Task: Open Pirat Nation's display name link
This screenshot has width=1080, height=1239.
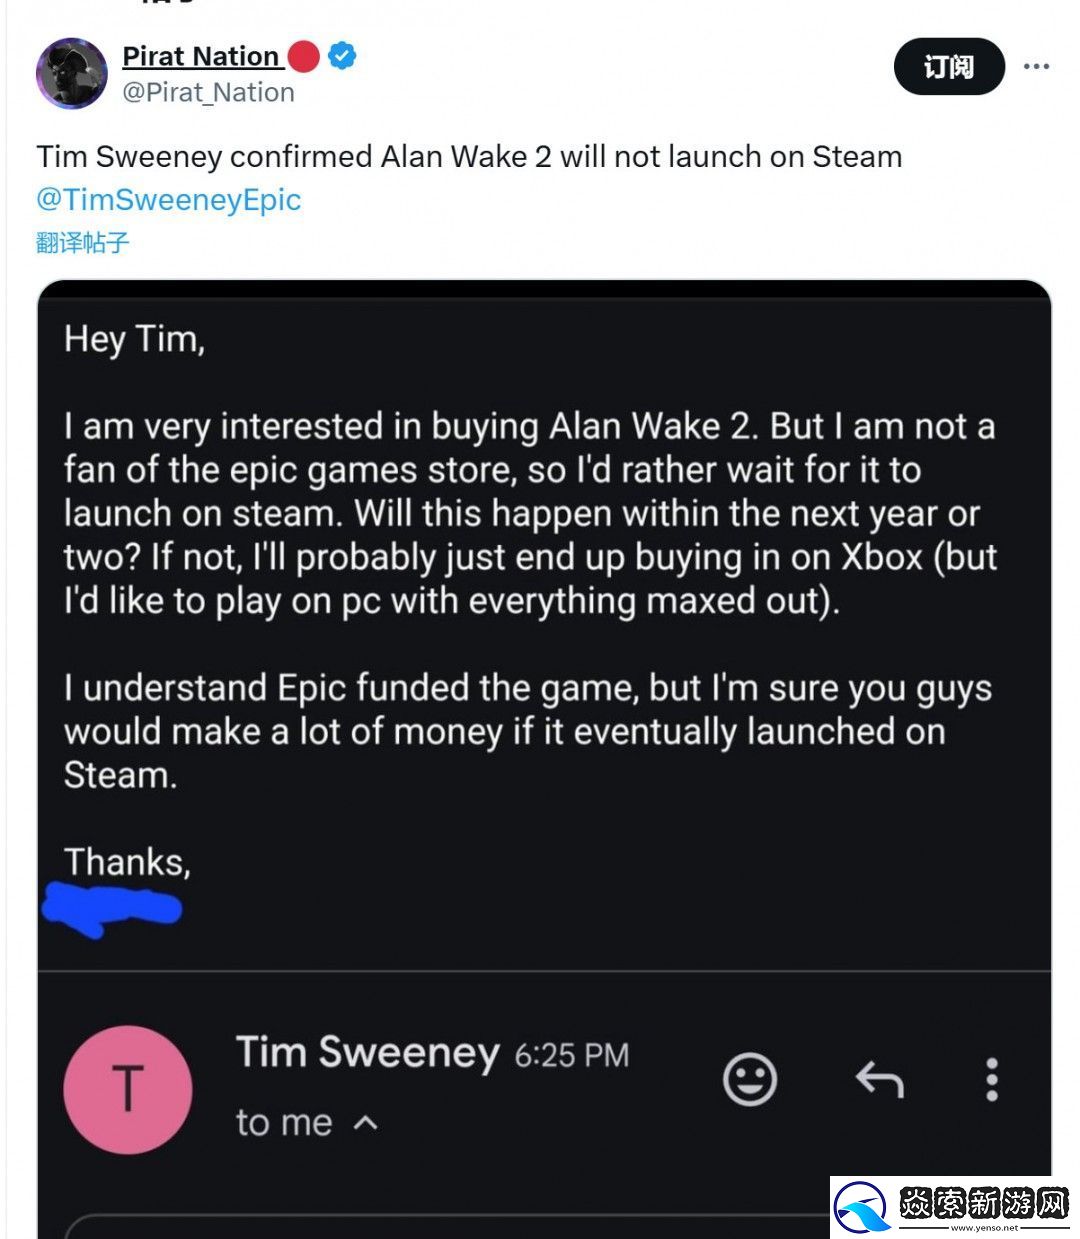Action: (x=200, y=56)
